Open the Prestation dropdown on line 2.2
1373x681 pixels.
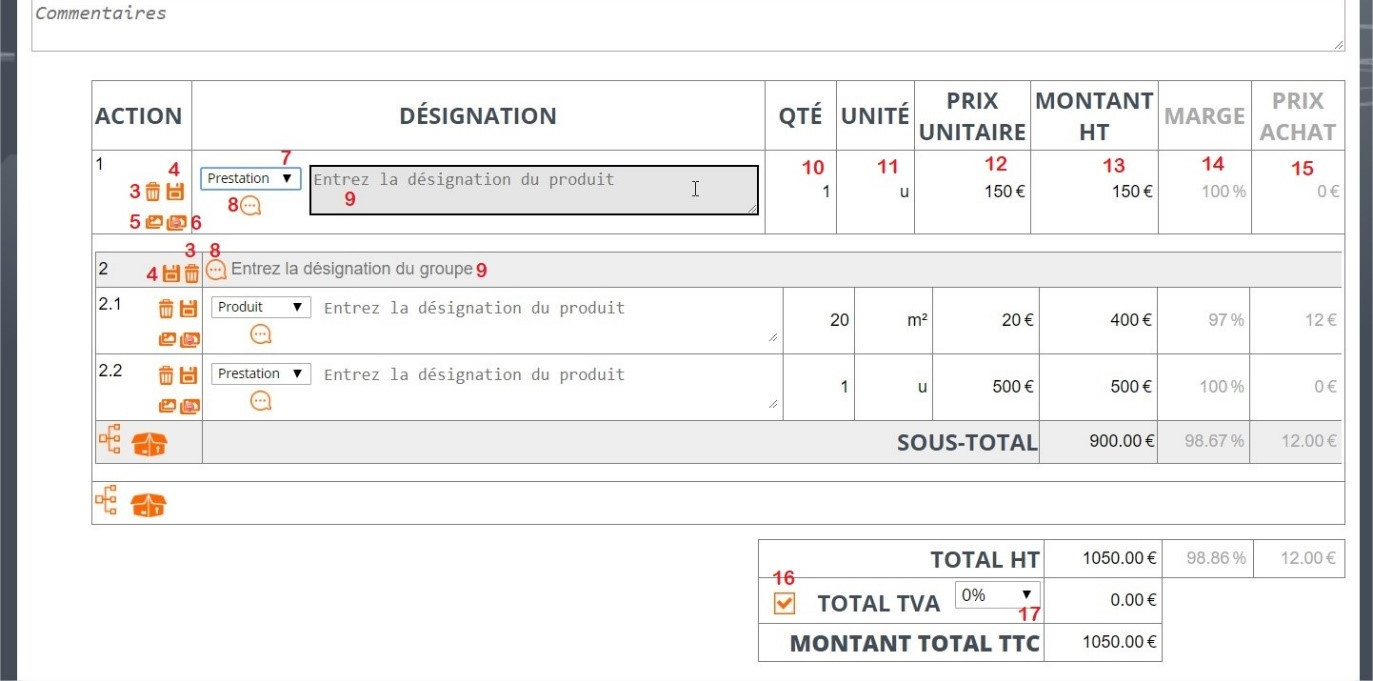click(261, 374)
